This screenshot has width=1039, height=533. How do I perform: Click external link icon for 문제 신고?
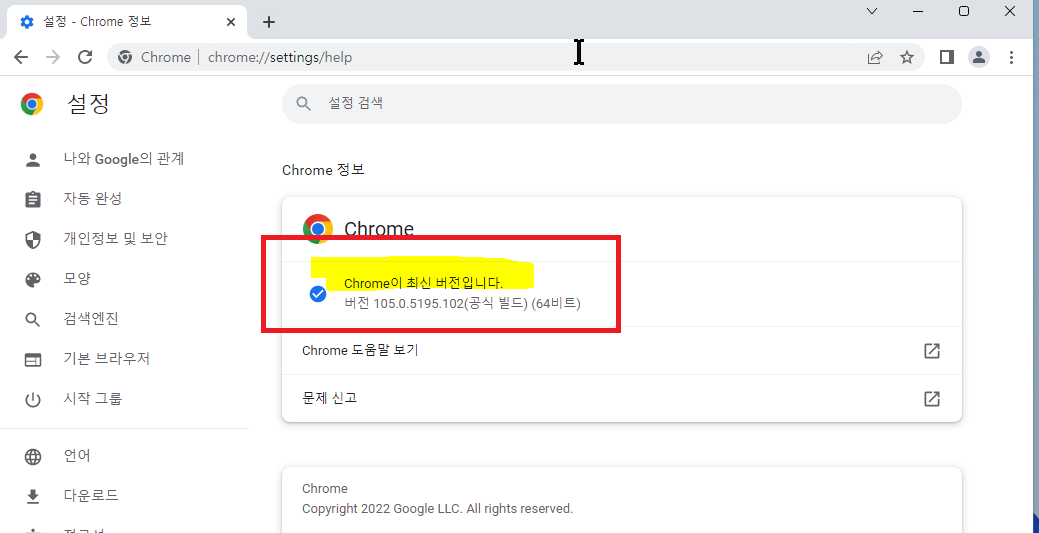pyautogui.click(x=932, y=398)
